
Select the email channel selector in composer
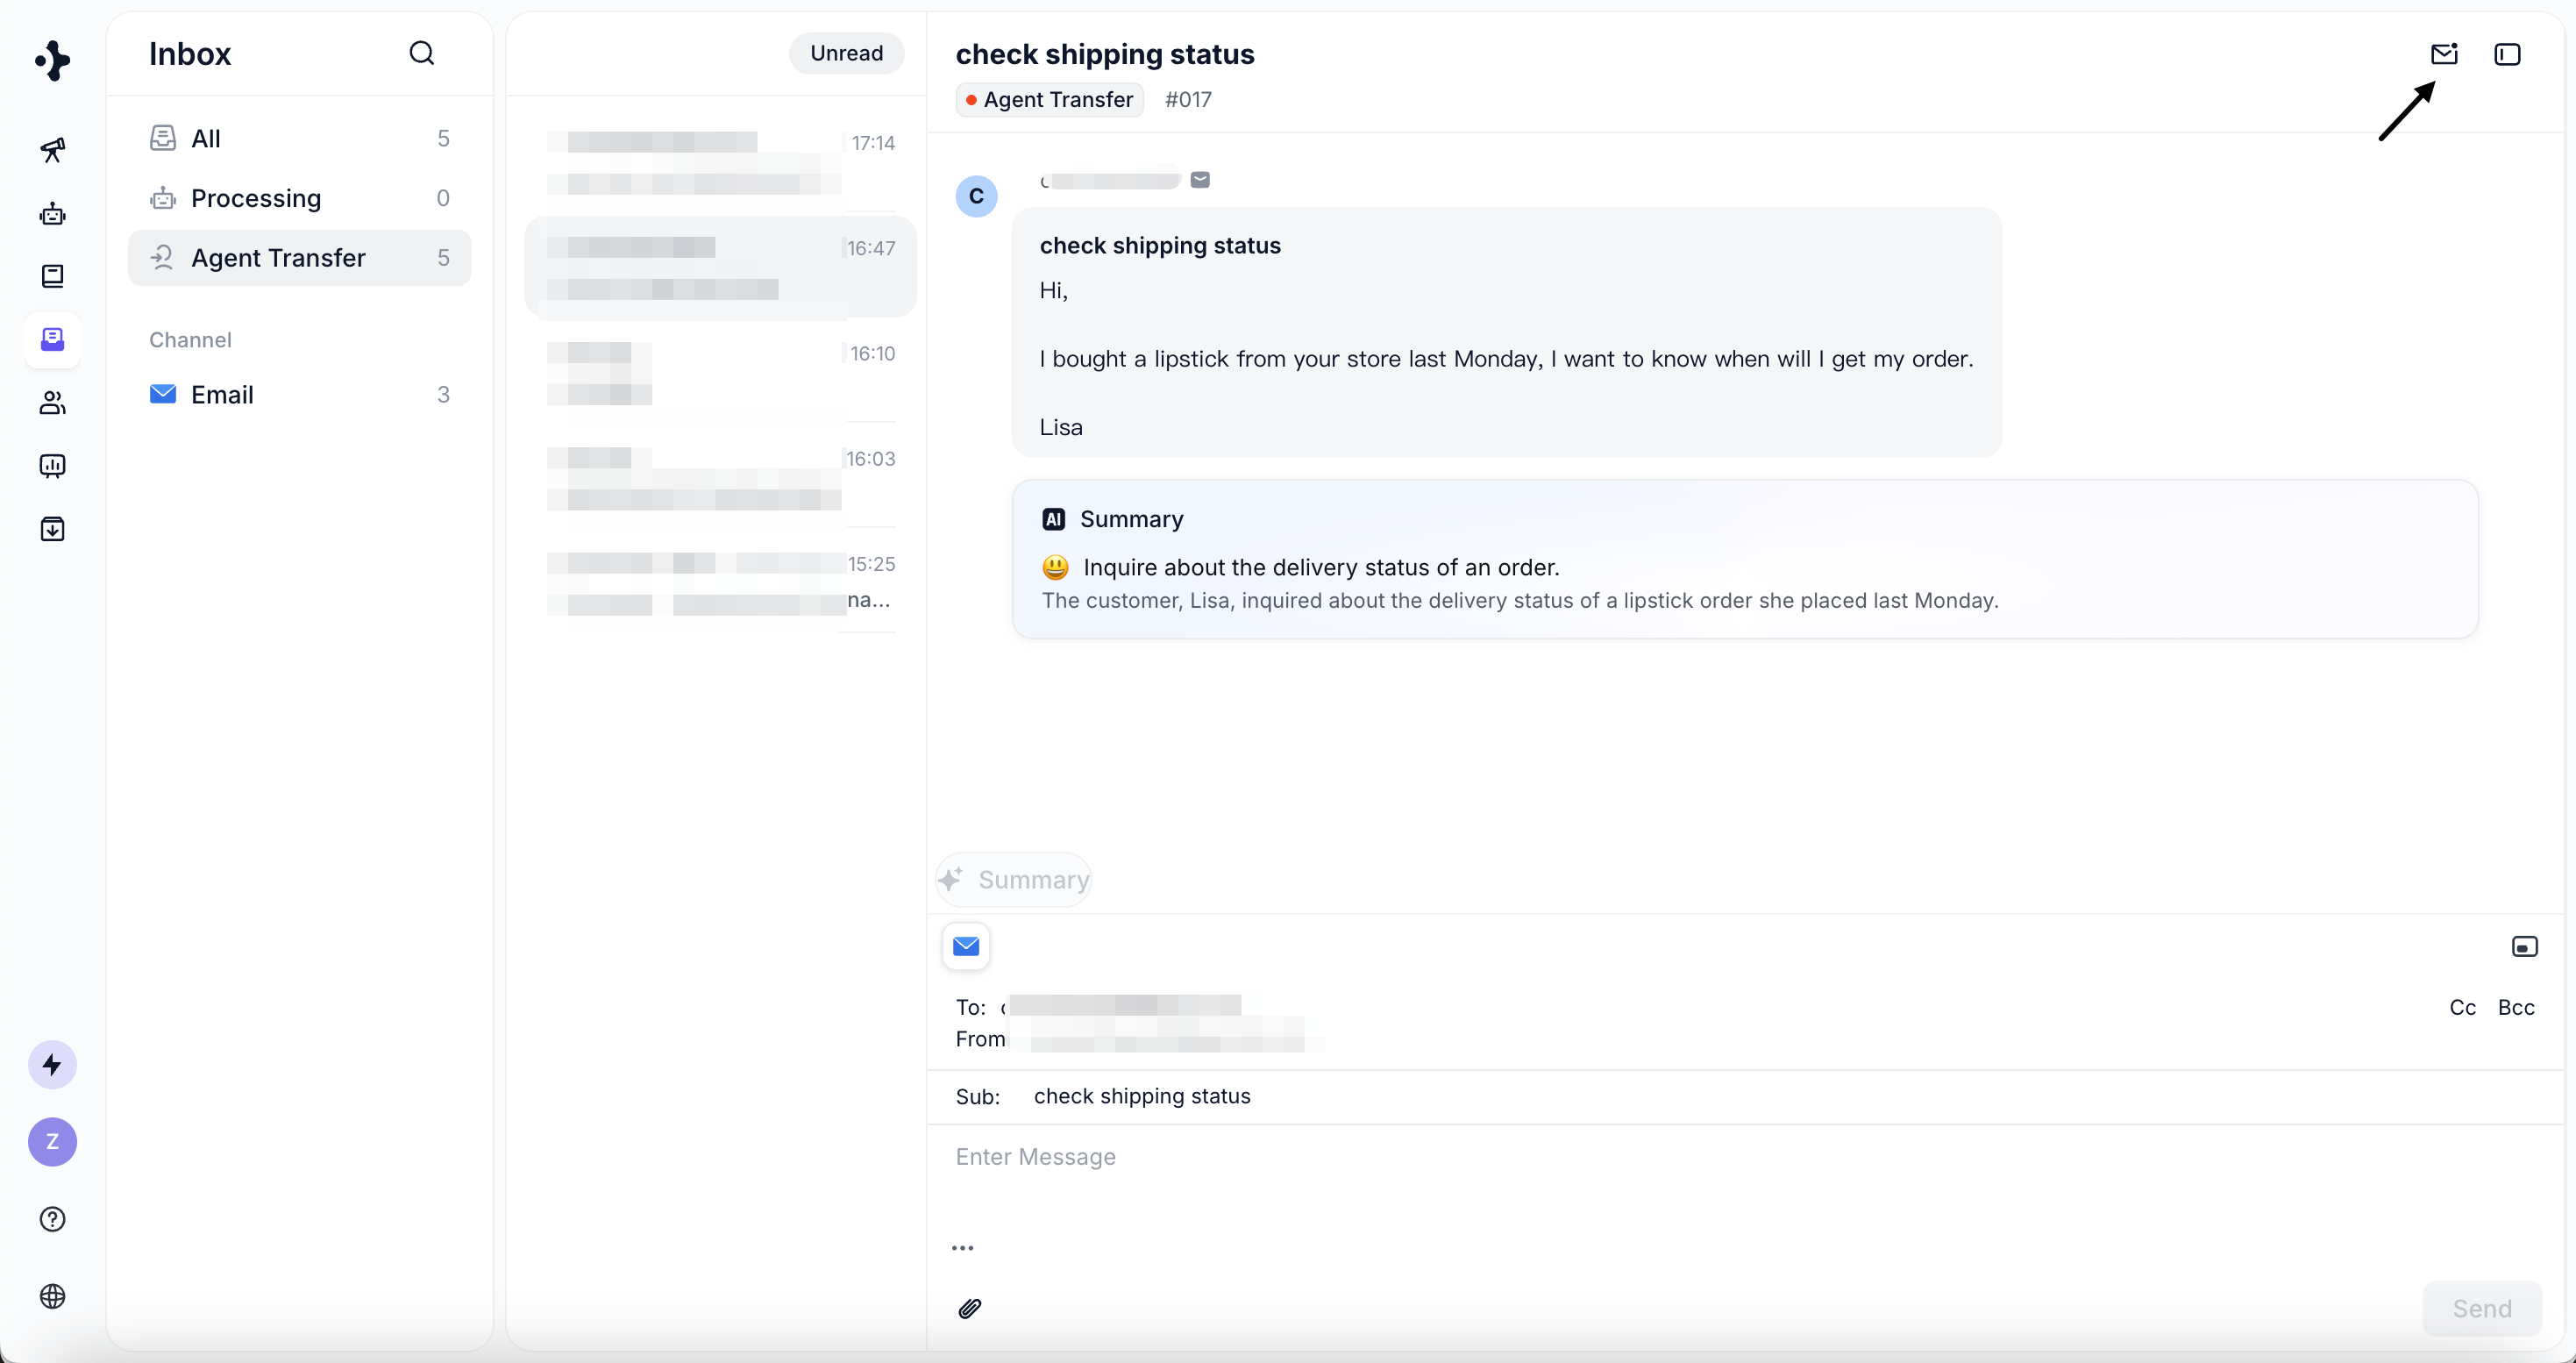pyautogui.click(x=966, y=946)
